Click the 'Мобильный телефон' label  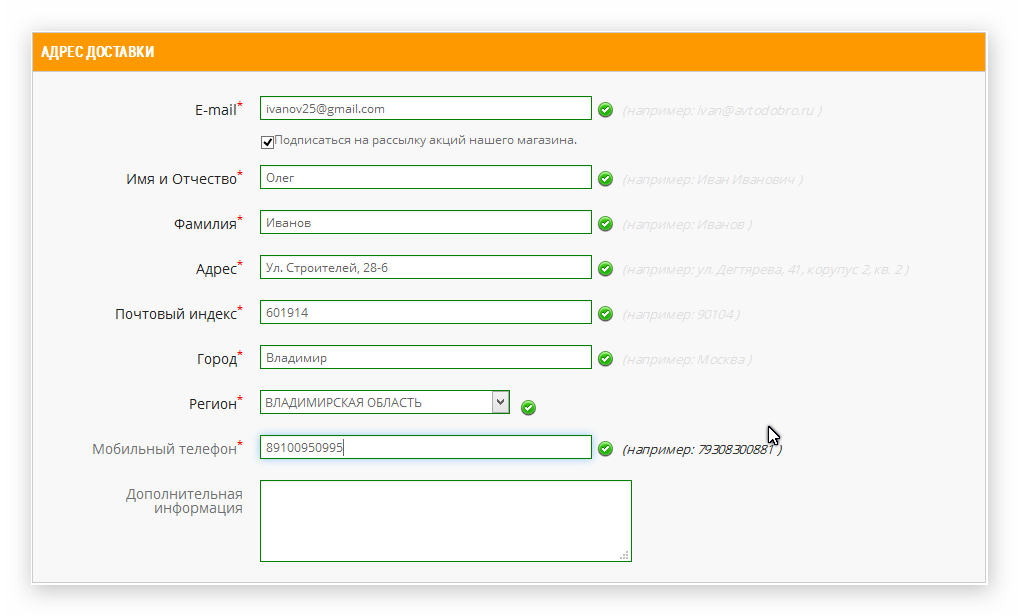[x=164, y=449]
